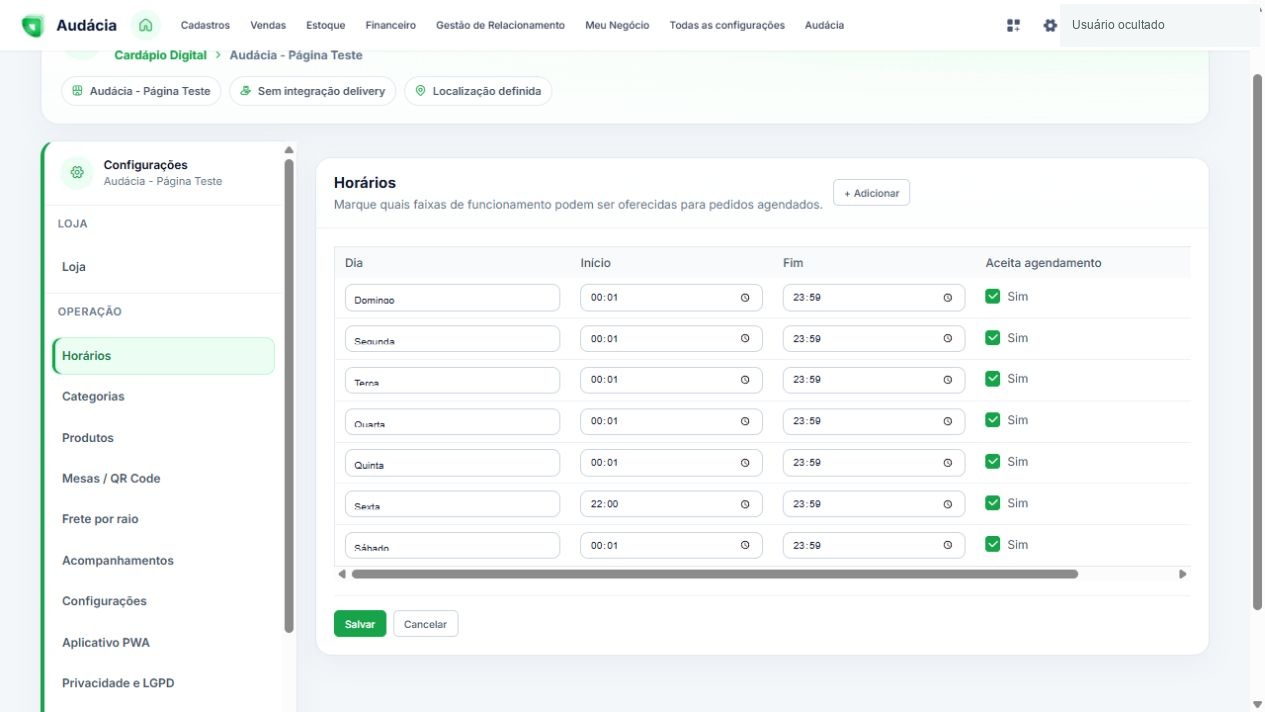Click the Segunda Início time field

coord(671,339)
